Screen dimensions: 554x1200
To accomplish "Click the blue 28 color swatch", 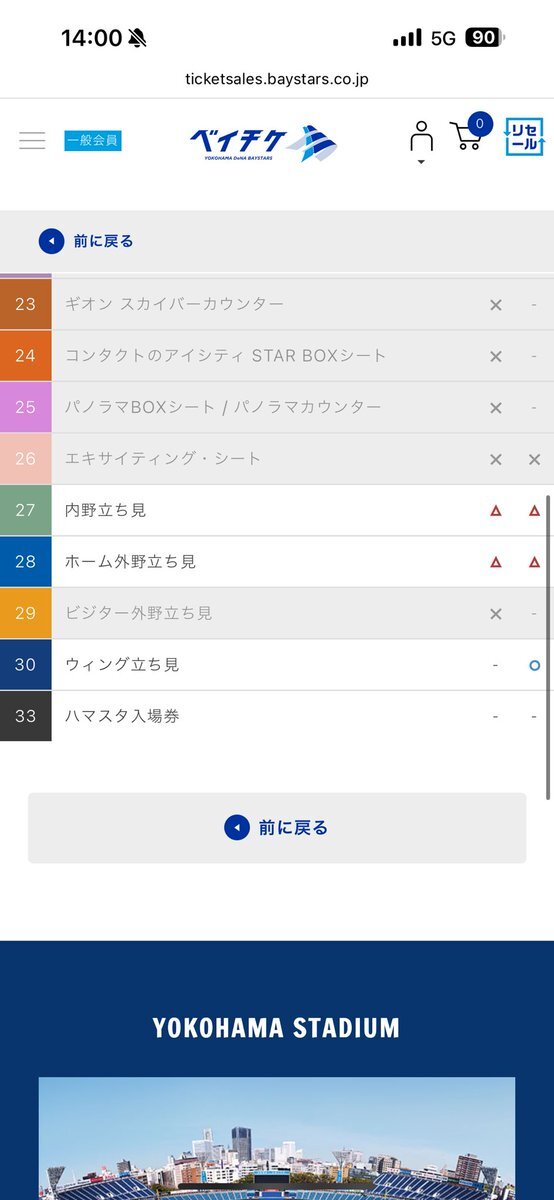I will (x=26, y=562).
